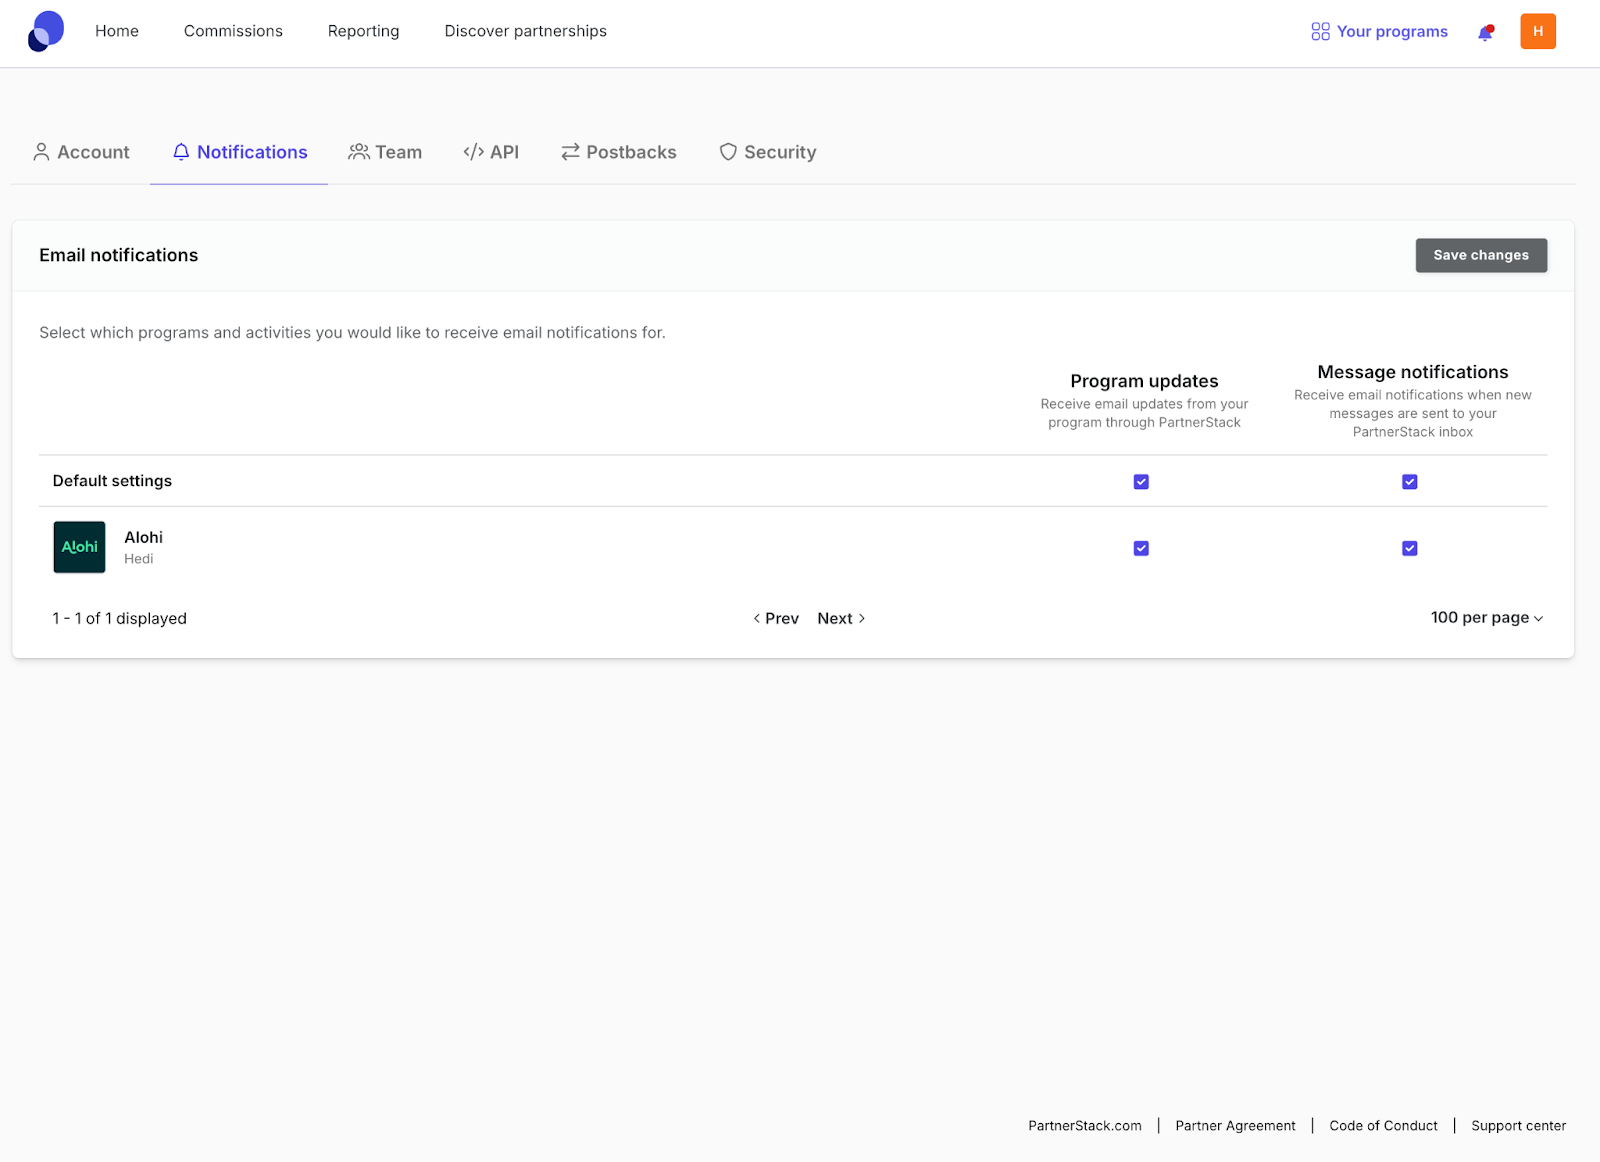
Task: Go to Next page of programs
Action: click(840, 619)
